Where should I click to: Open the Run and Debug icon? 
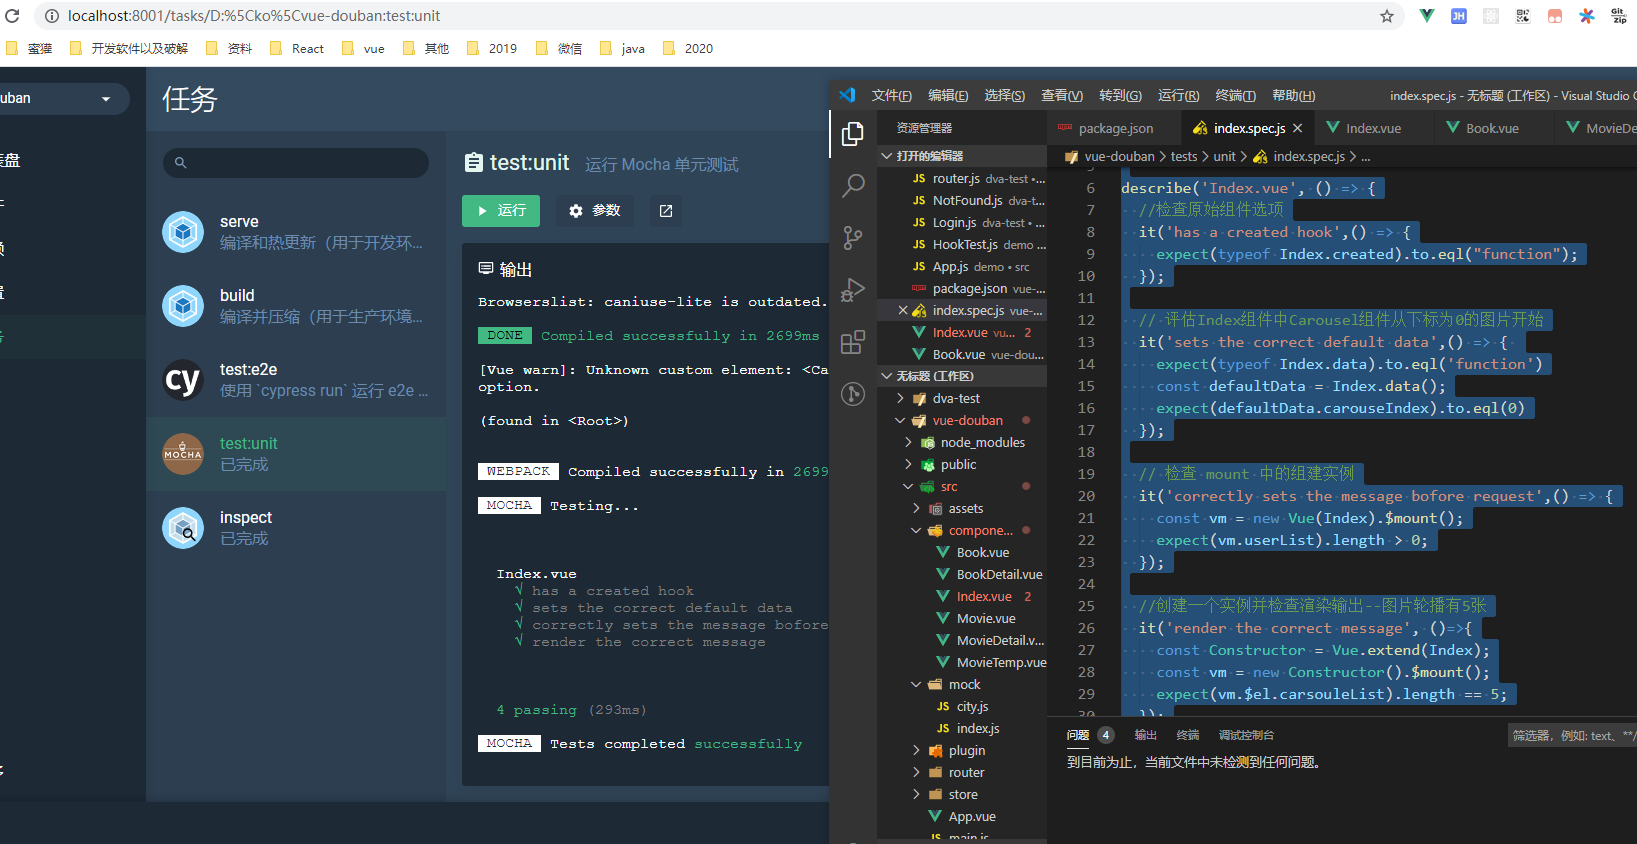pyautogui.click(x=853, y=290)
